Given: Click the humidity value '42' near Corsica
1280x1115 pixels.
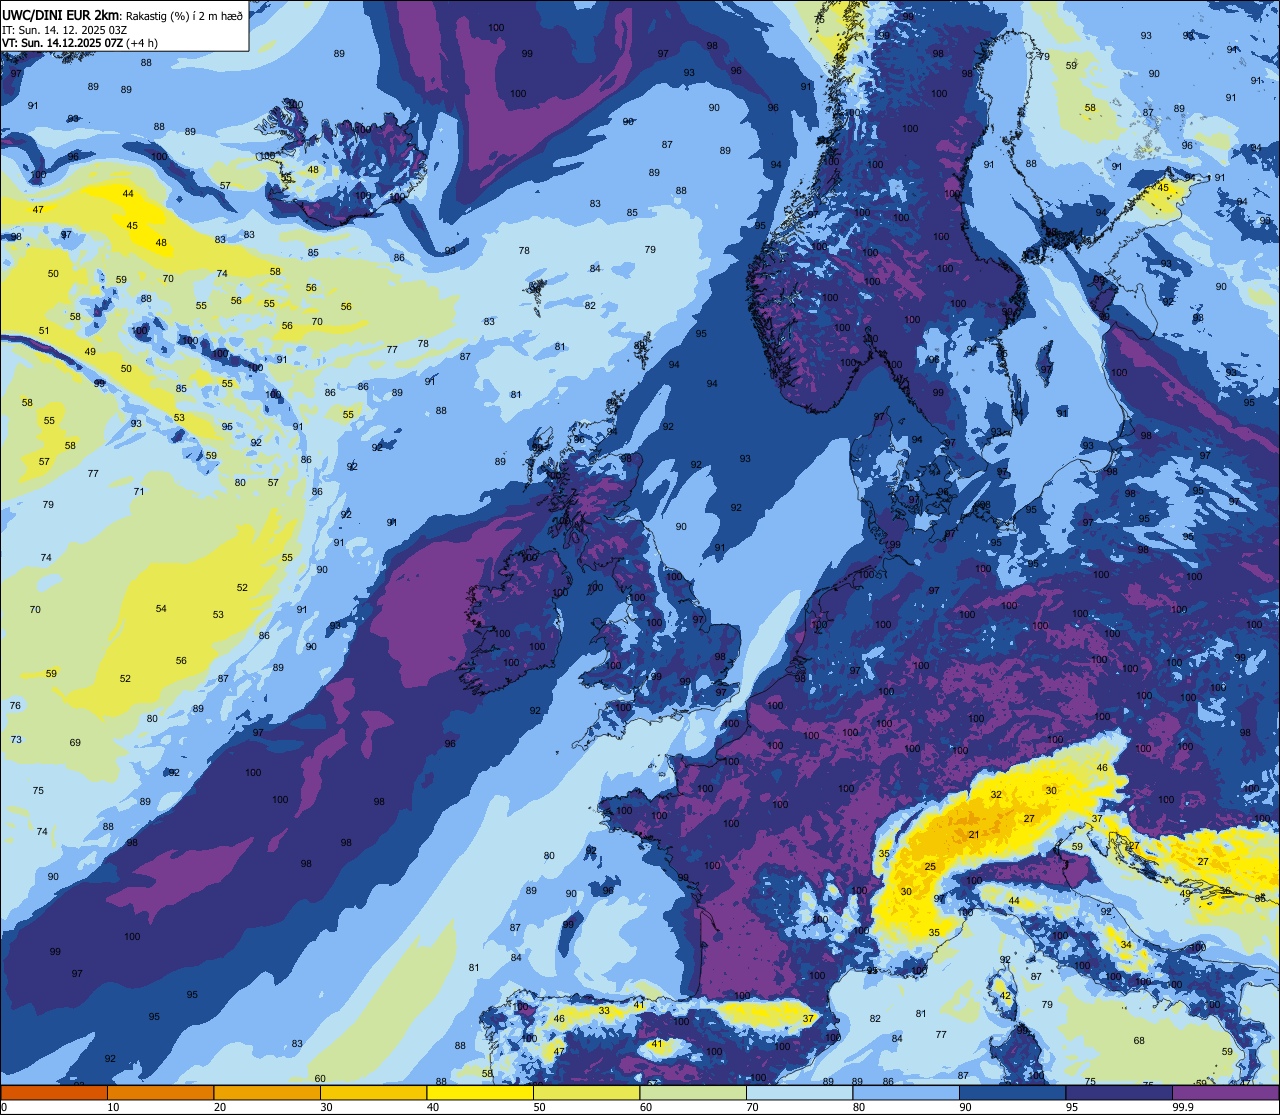Looking at the screenshot, I should [x=1006, y=996].
